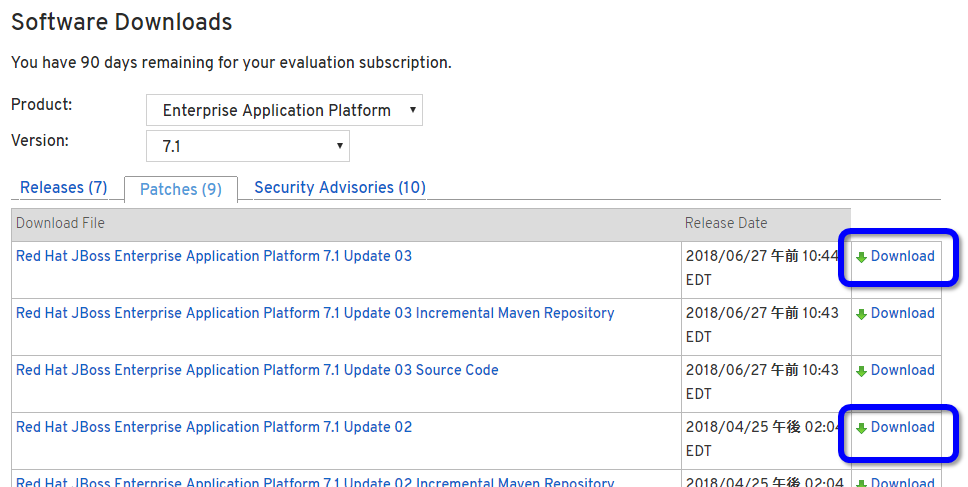Open the 7.1 Update 03 patch link

214,256
